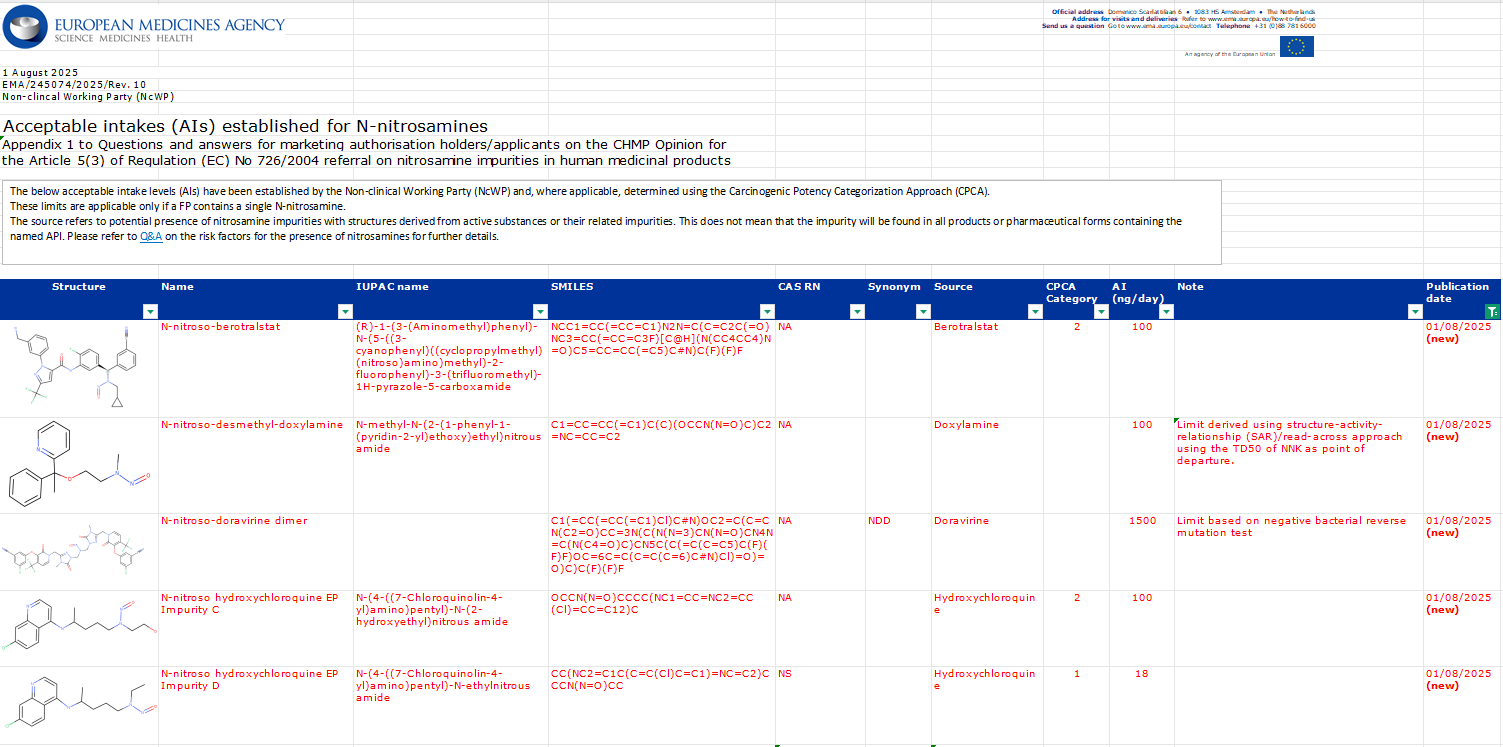Click the Doravirine source cell
This screenshot has width=1503, height=747.
[987, 552]
